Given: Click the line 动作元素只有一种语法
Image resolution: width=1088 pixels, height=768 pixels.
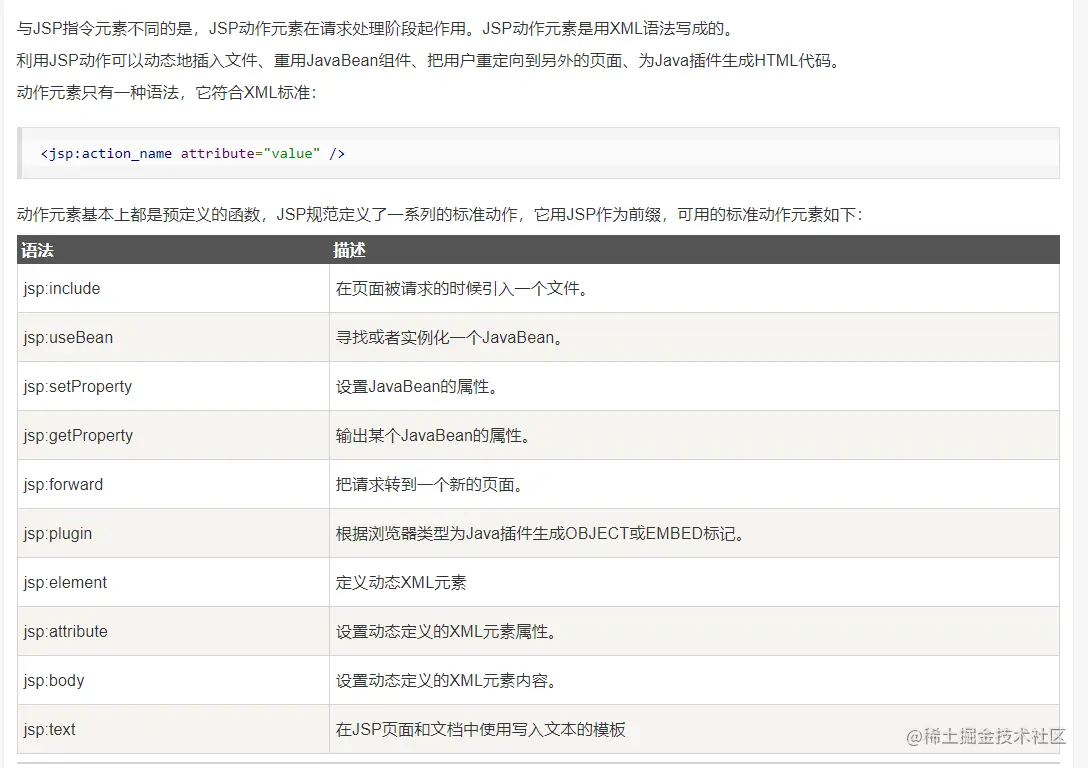Looking at the screenshot, I should [167, 92].
